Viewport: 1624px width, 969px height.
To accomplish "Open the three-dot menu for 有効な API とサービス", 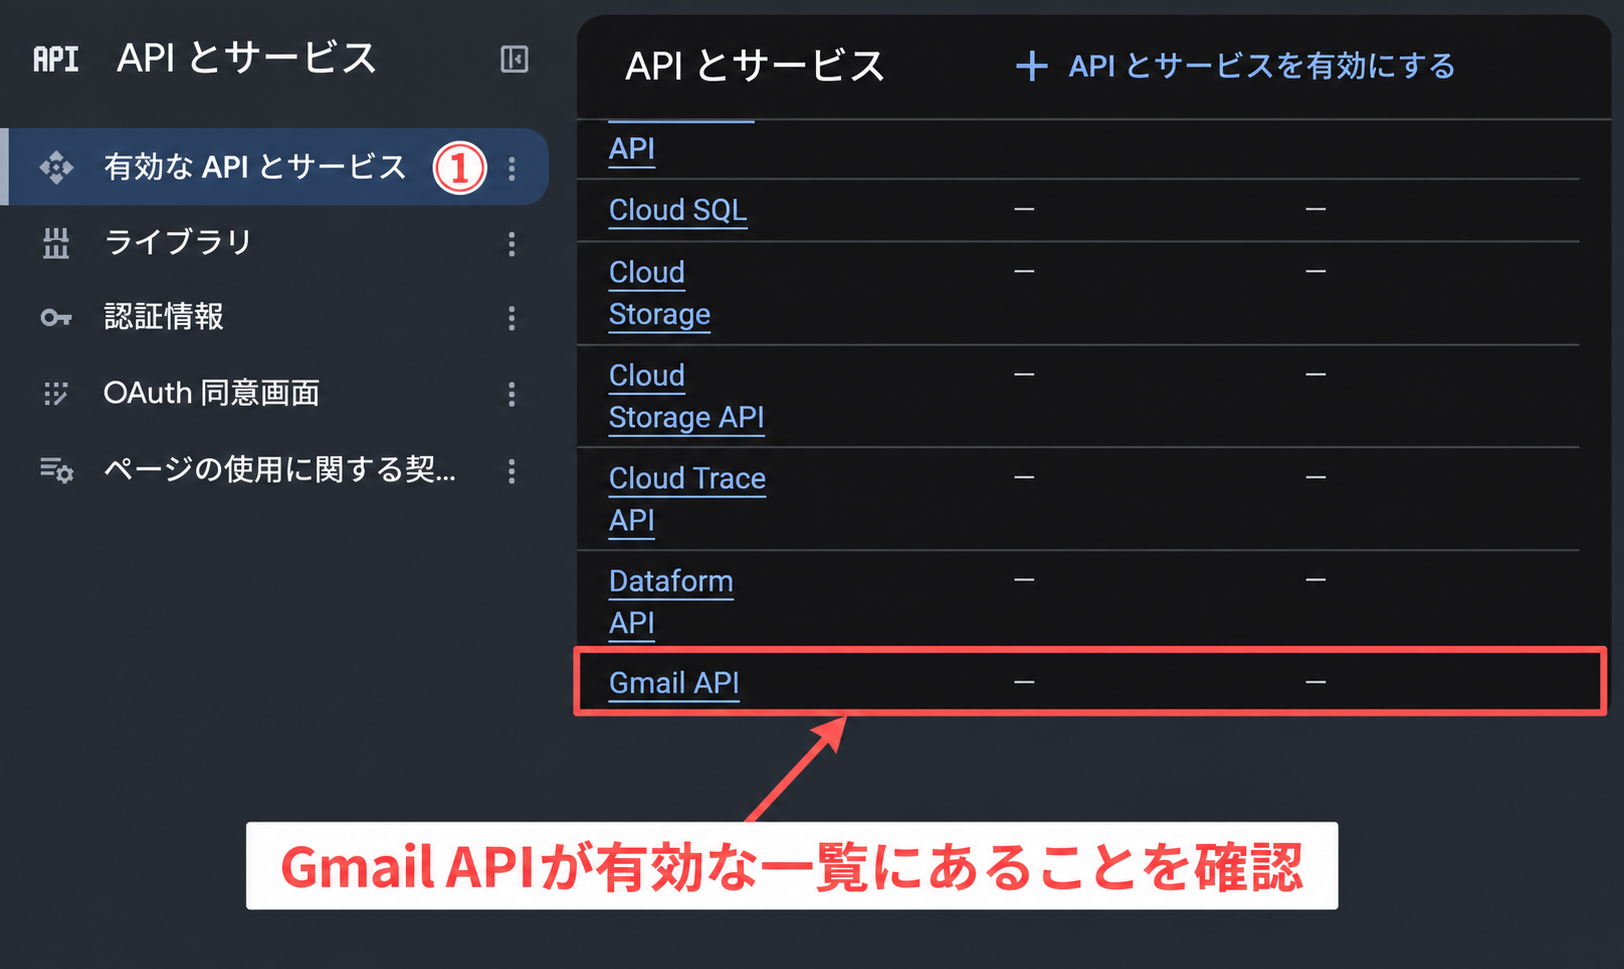I will coord(512,168).
